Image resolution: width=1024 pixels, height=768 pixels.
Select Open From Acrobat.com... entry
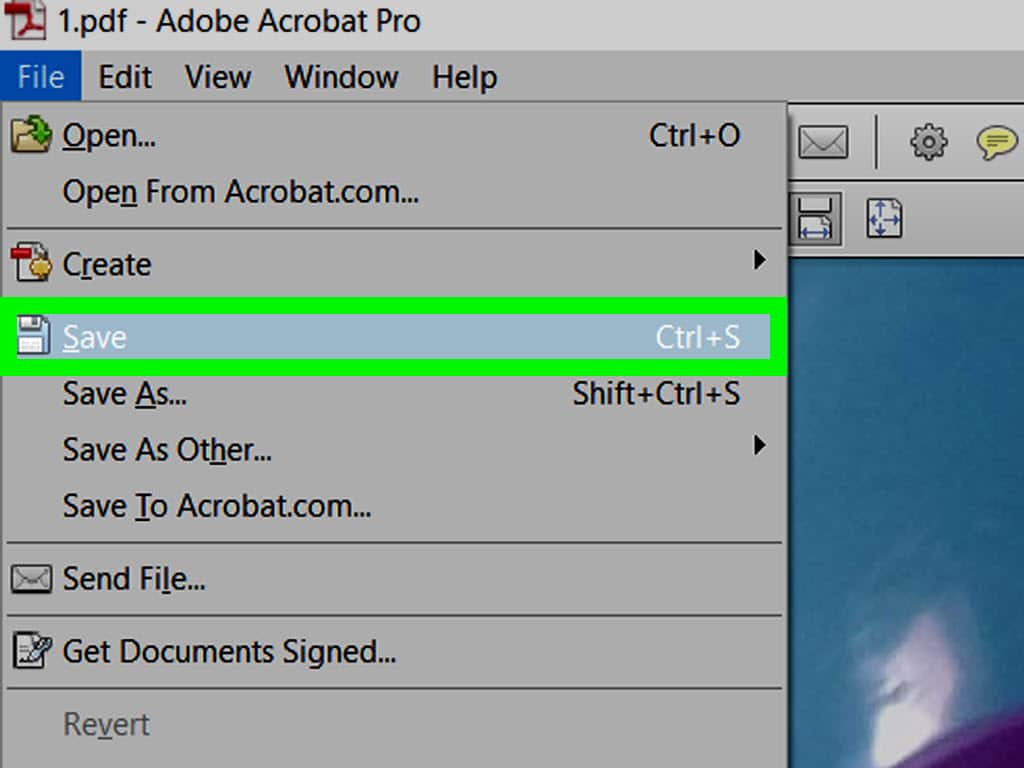click(240, 192)
